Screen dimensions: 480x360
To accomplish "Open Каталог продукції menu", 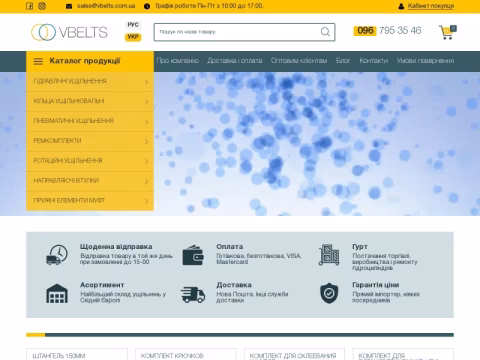I will (x=90, y=61).
